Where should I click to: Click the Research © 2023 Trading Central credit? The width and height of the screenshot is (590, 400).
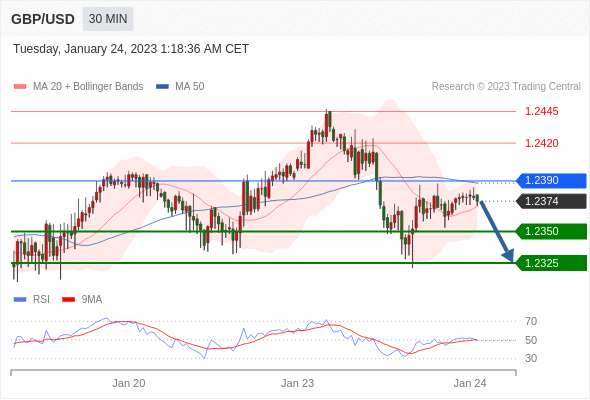point(506,87)
